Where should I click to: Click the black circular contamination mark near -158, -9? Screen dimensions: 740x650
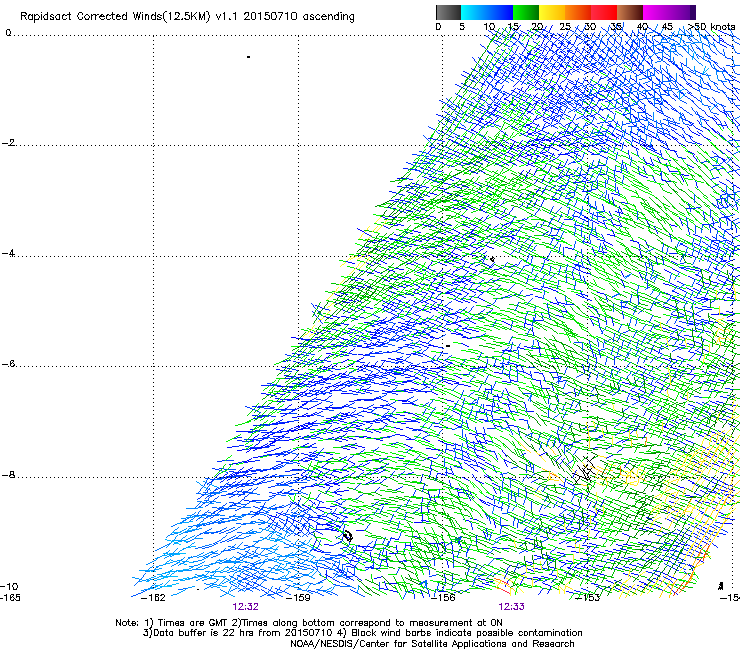tap(348, 536)
